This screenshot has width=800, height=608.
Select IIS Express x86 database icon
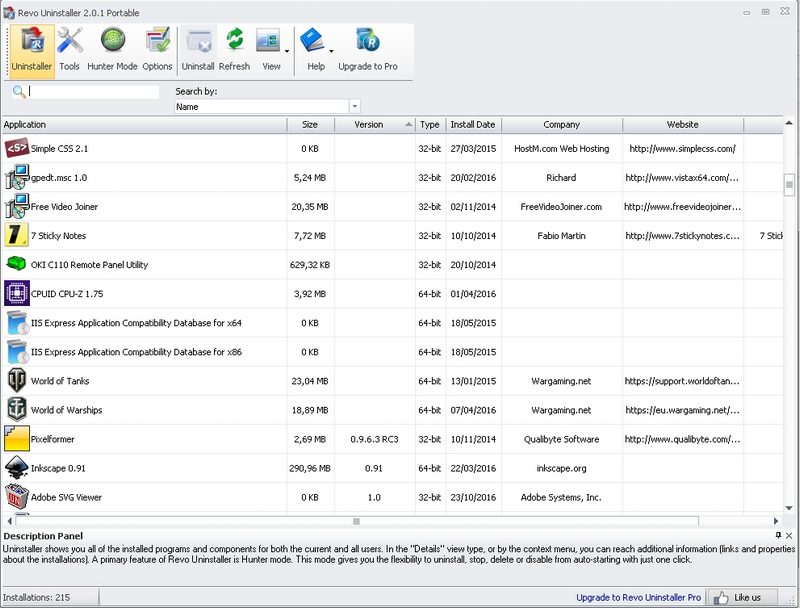coord(17,352)
